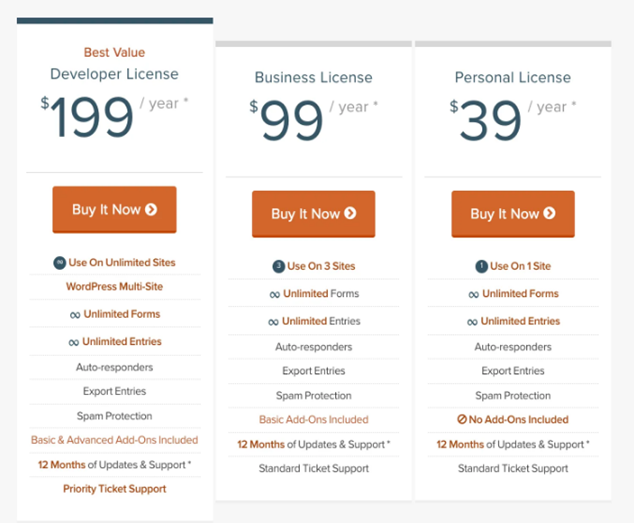The image size is (634, 523).
Task: Click Use On Unlimited Sites text
Action: pos(122,263)
